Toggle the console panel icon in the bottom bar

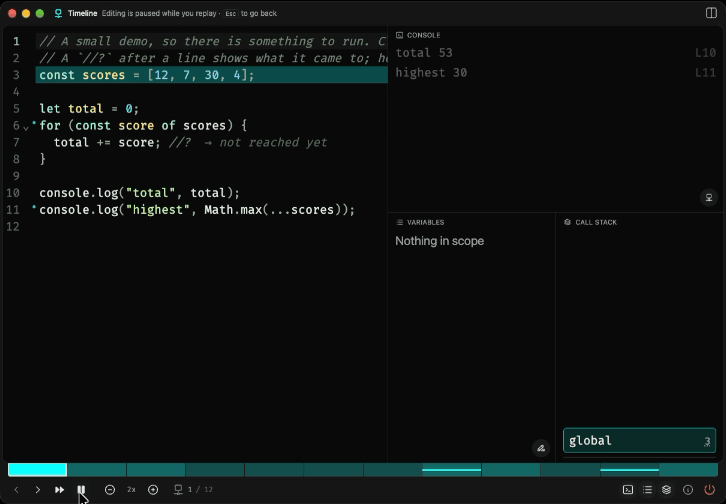tap(628, 490)
